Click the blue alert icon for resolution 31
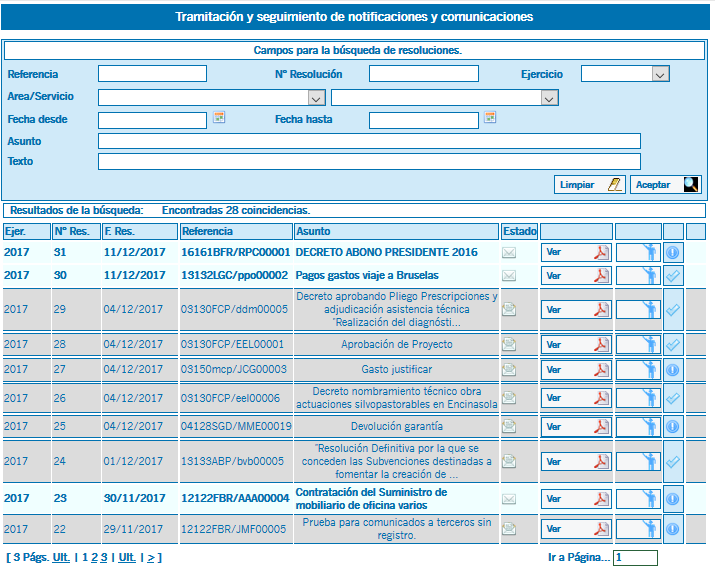 pos(673,252)
